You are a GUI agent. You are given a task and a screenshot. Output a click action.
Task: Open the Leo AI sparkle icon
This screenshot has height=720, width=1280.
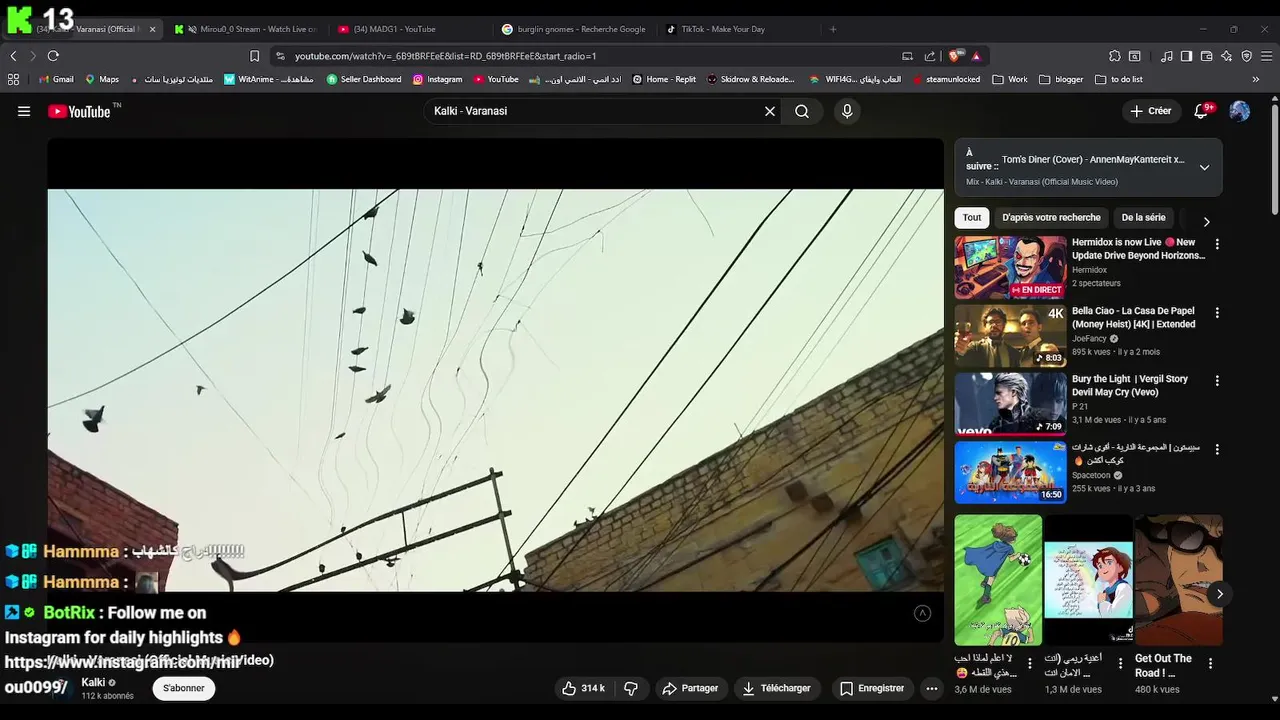pos(1226,56)
